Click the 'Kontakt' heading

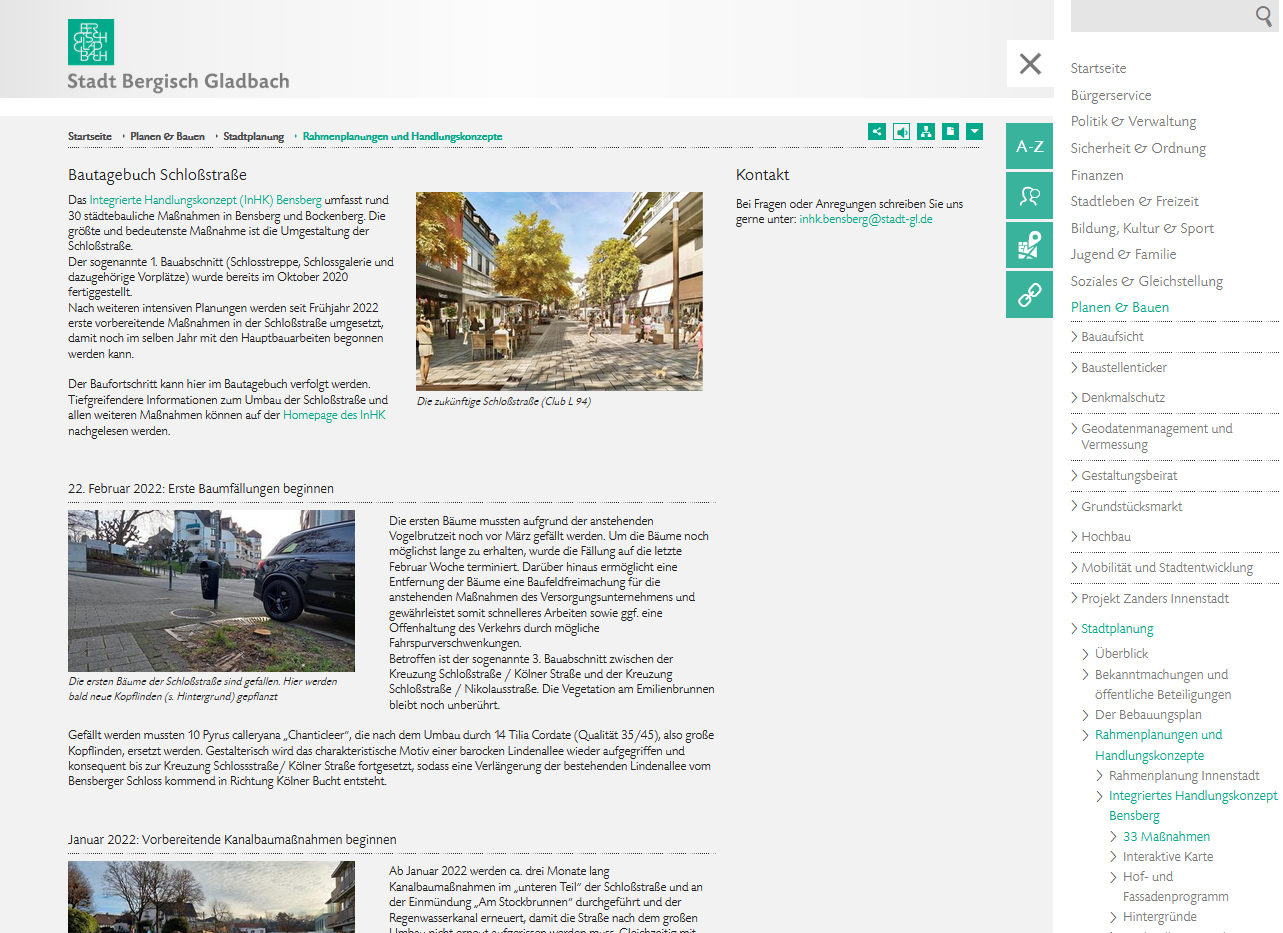click(x=763, y=174)
